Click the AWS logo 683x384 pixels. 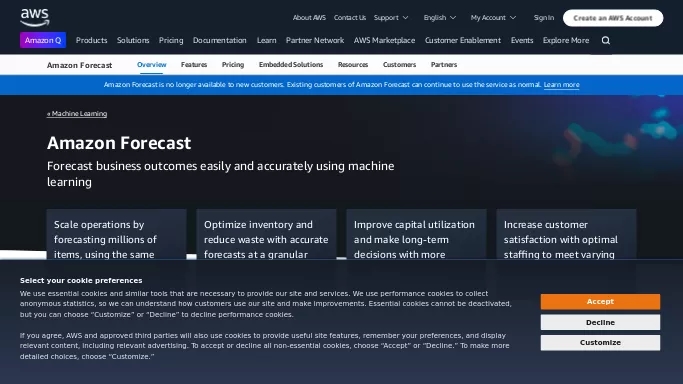pyautogui.click(x=35, y=17)
